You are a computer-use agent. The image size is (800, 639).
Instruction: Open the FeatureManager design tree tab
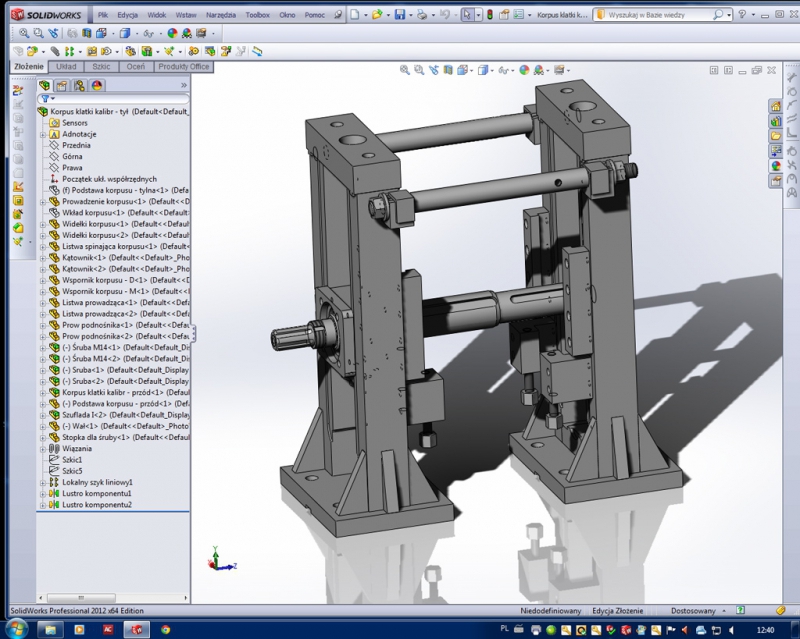click(x=45, y=86)
